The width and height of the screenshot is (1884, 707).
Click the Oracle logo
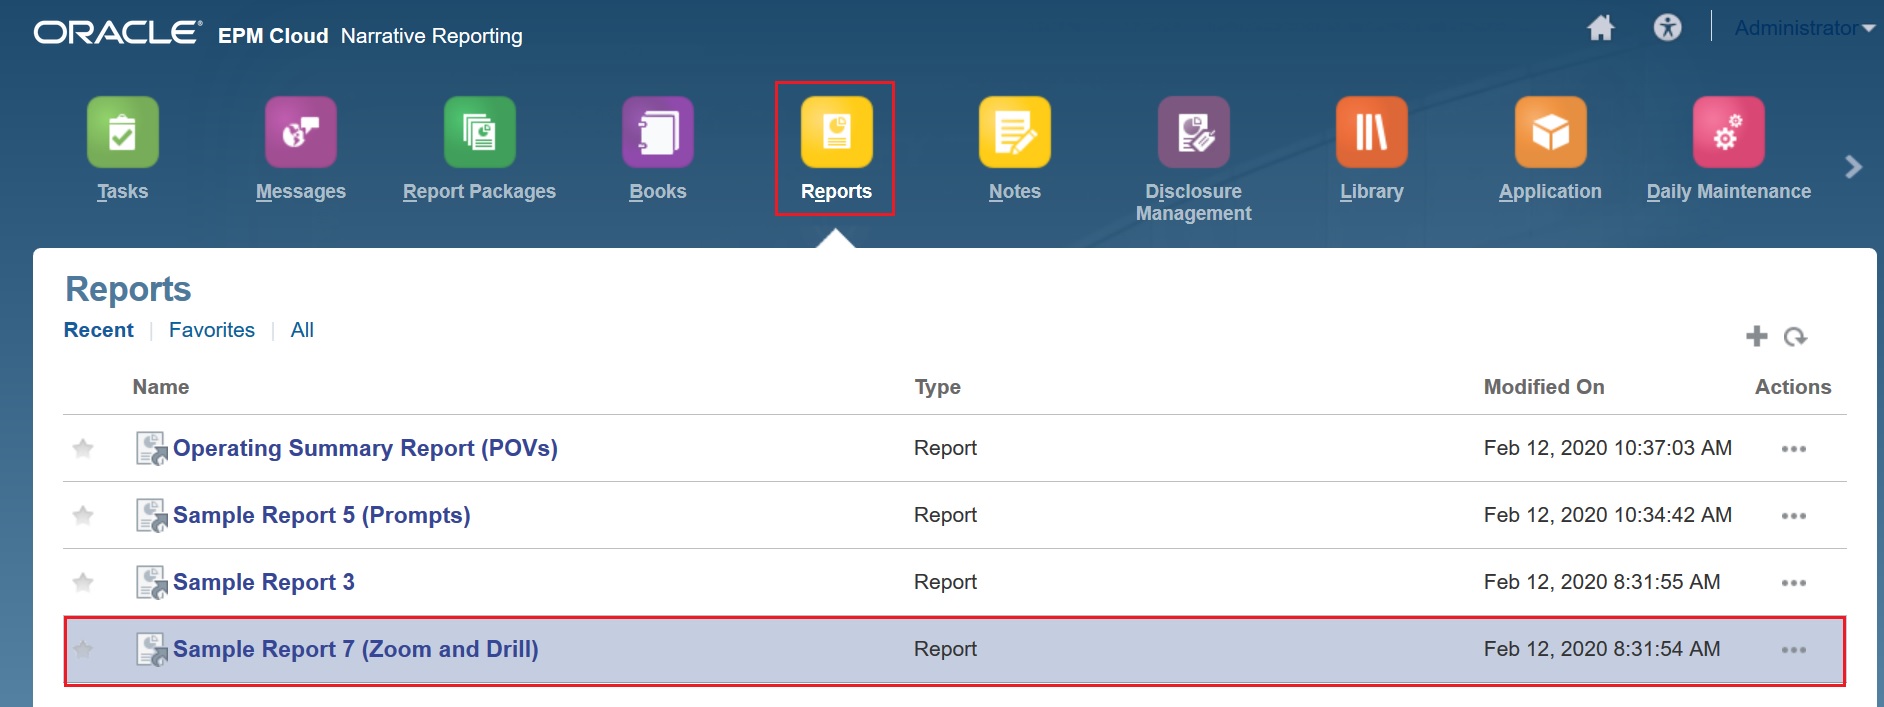118,33
